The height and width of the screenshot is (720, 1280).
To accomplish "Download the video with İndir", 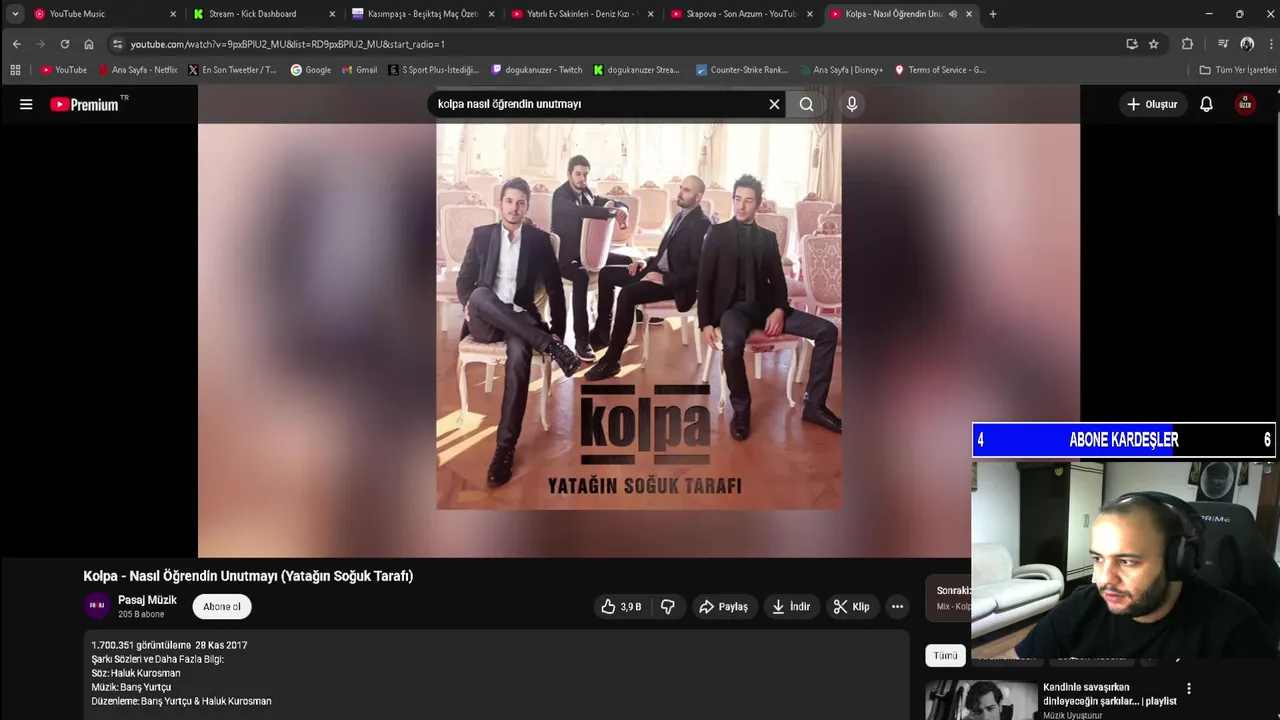I will click(791, 607).
